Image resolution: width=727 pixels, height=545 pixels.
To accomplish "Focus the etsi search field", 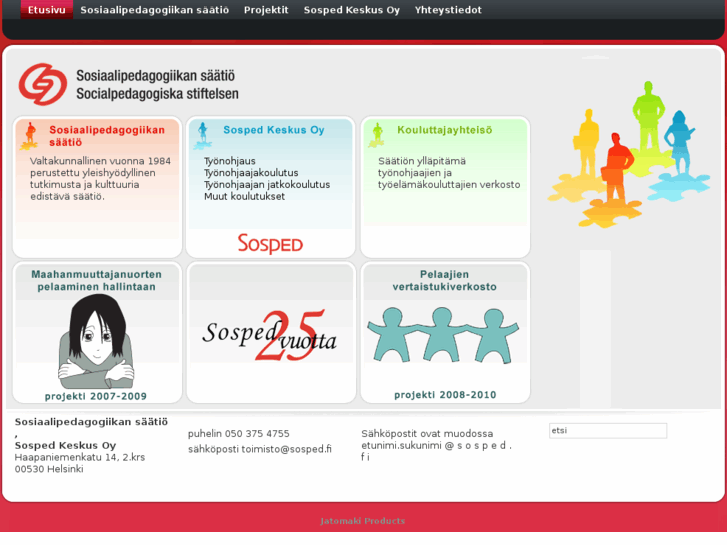I will [608, 430].
